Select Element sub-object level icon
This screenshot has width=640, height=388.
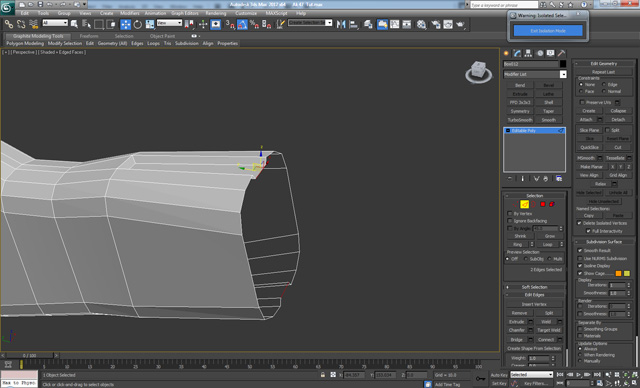click(x=552, y=204)
